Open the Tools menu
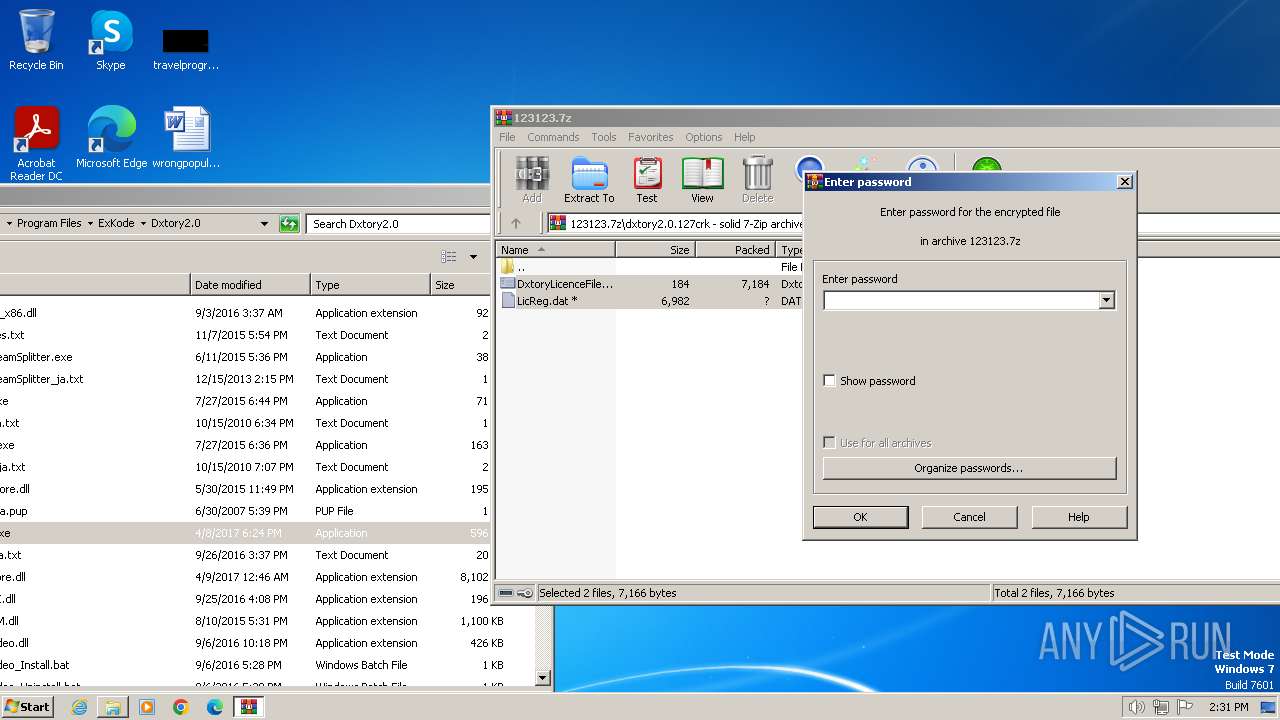 click(x=604, y=137)
